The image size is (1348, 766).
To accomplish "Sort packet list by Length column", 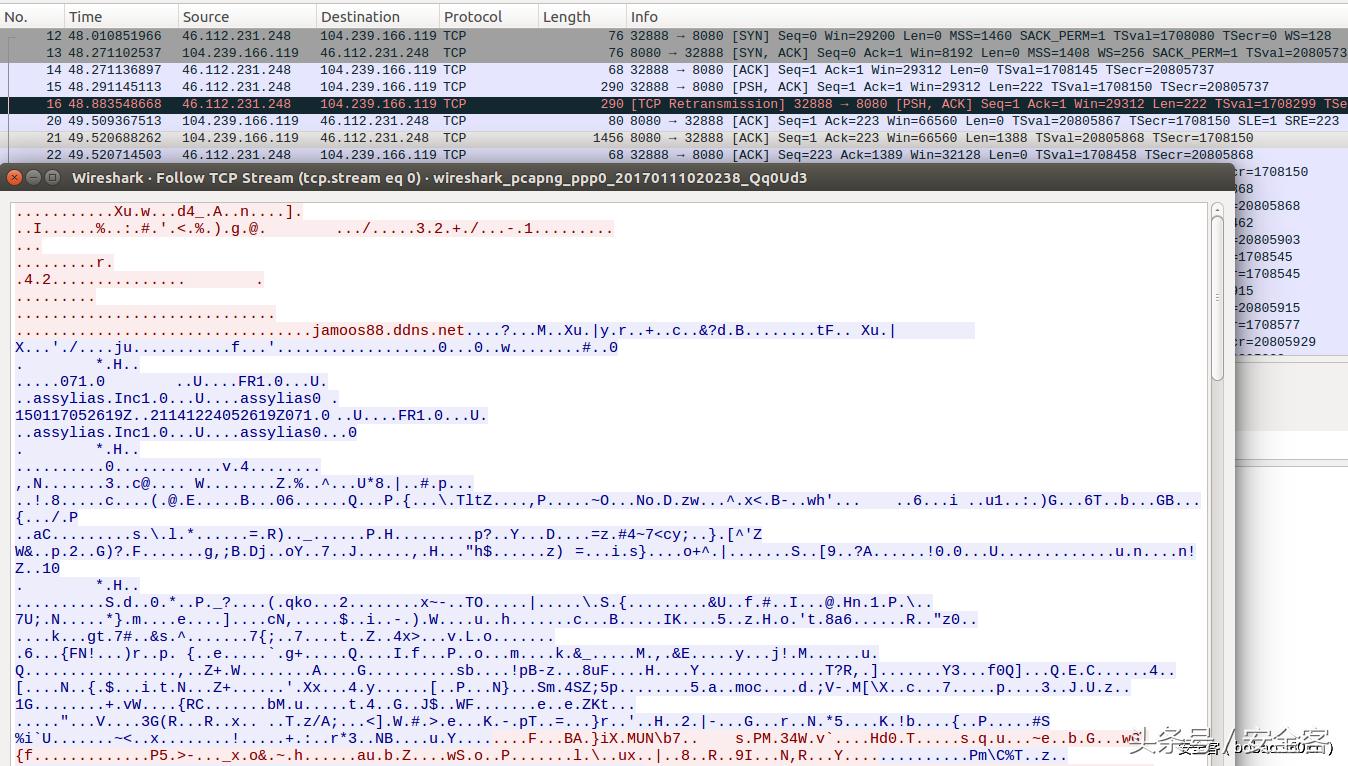I will tap(581, 16).
